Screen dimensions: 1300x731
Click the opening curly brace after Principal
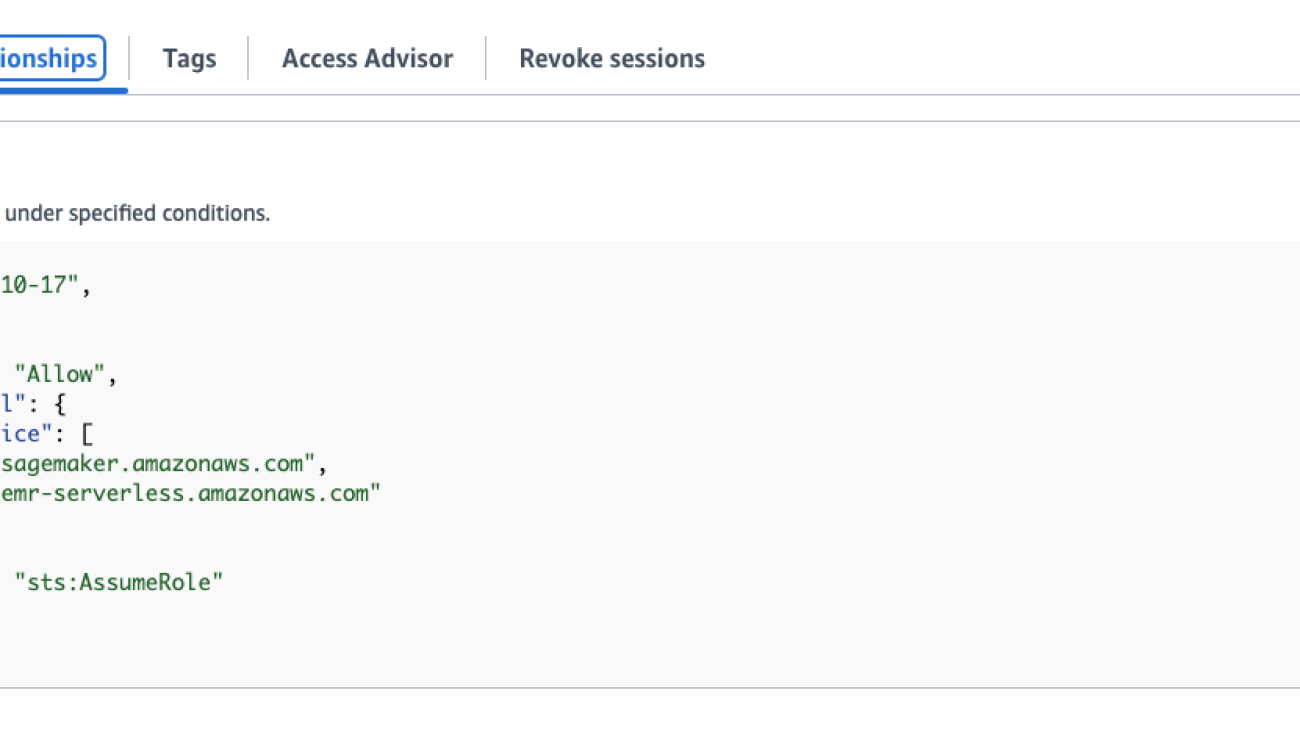(60, 404)
